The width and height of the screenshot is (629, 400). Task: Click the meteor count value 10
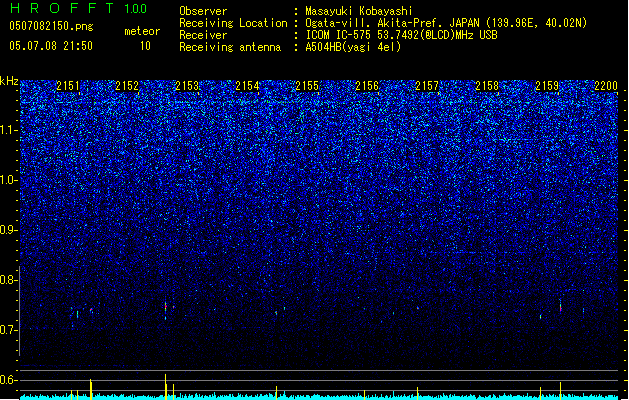(145, 46)
